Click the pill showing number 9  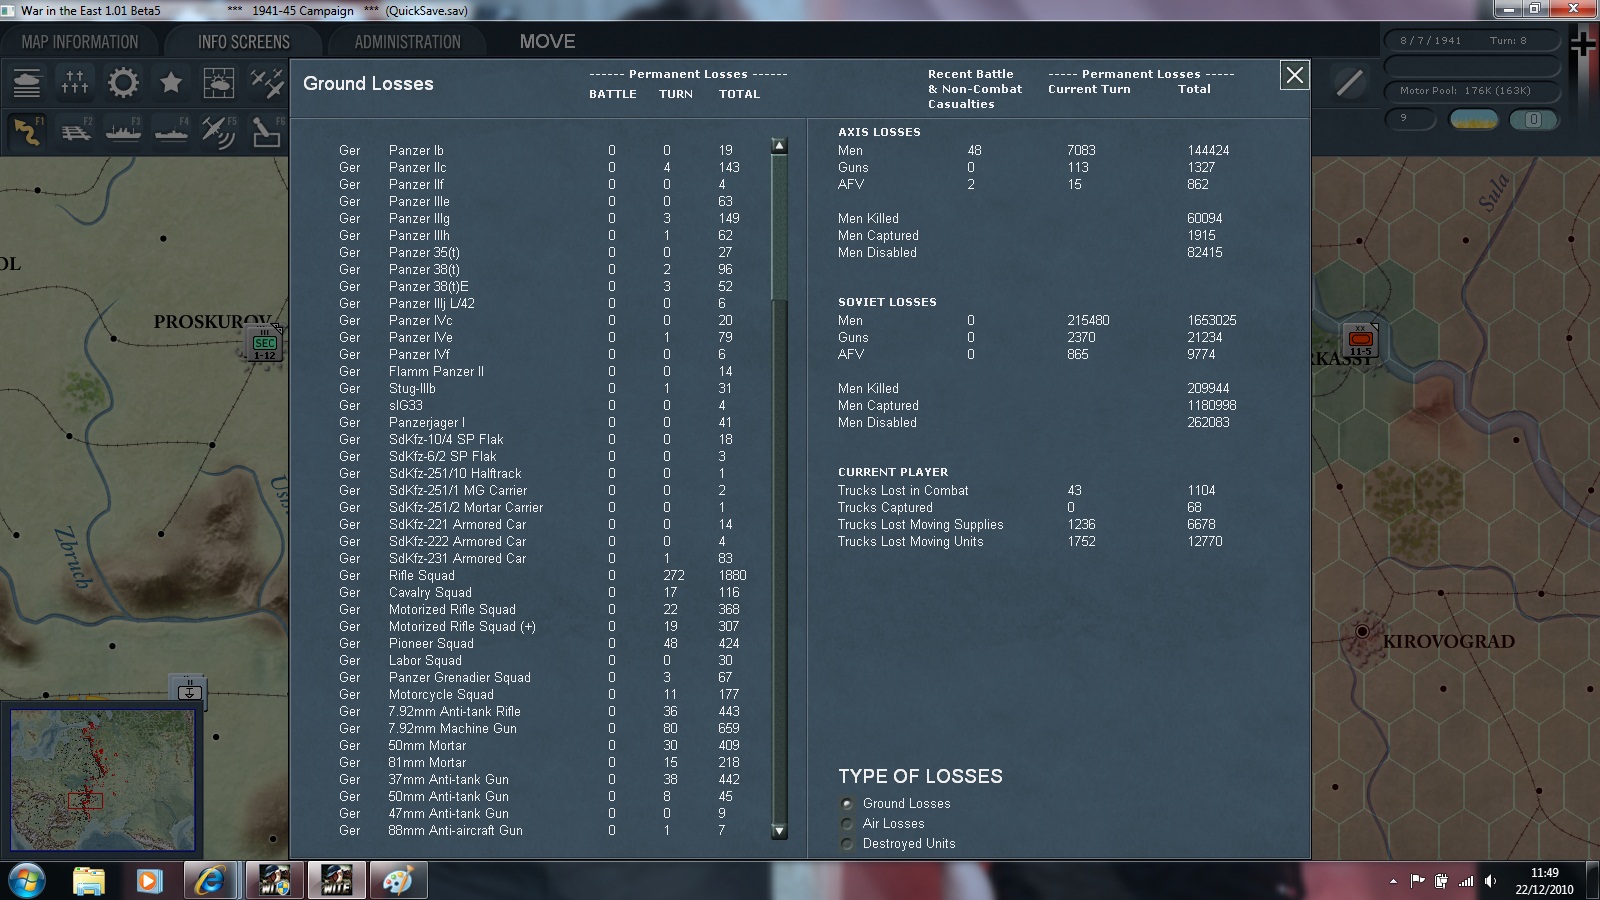(1409, 119)
